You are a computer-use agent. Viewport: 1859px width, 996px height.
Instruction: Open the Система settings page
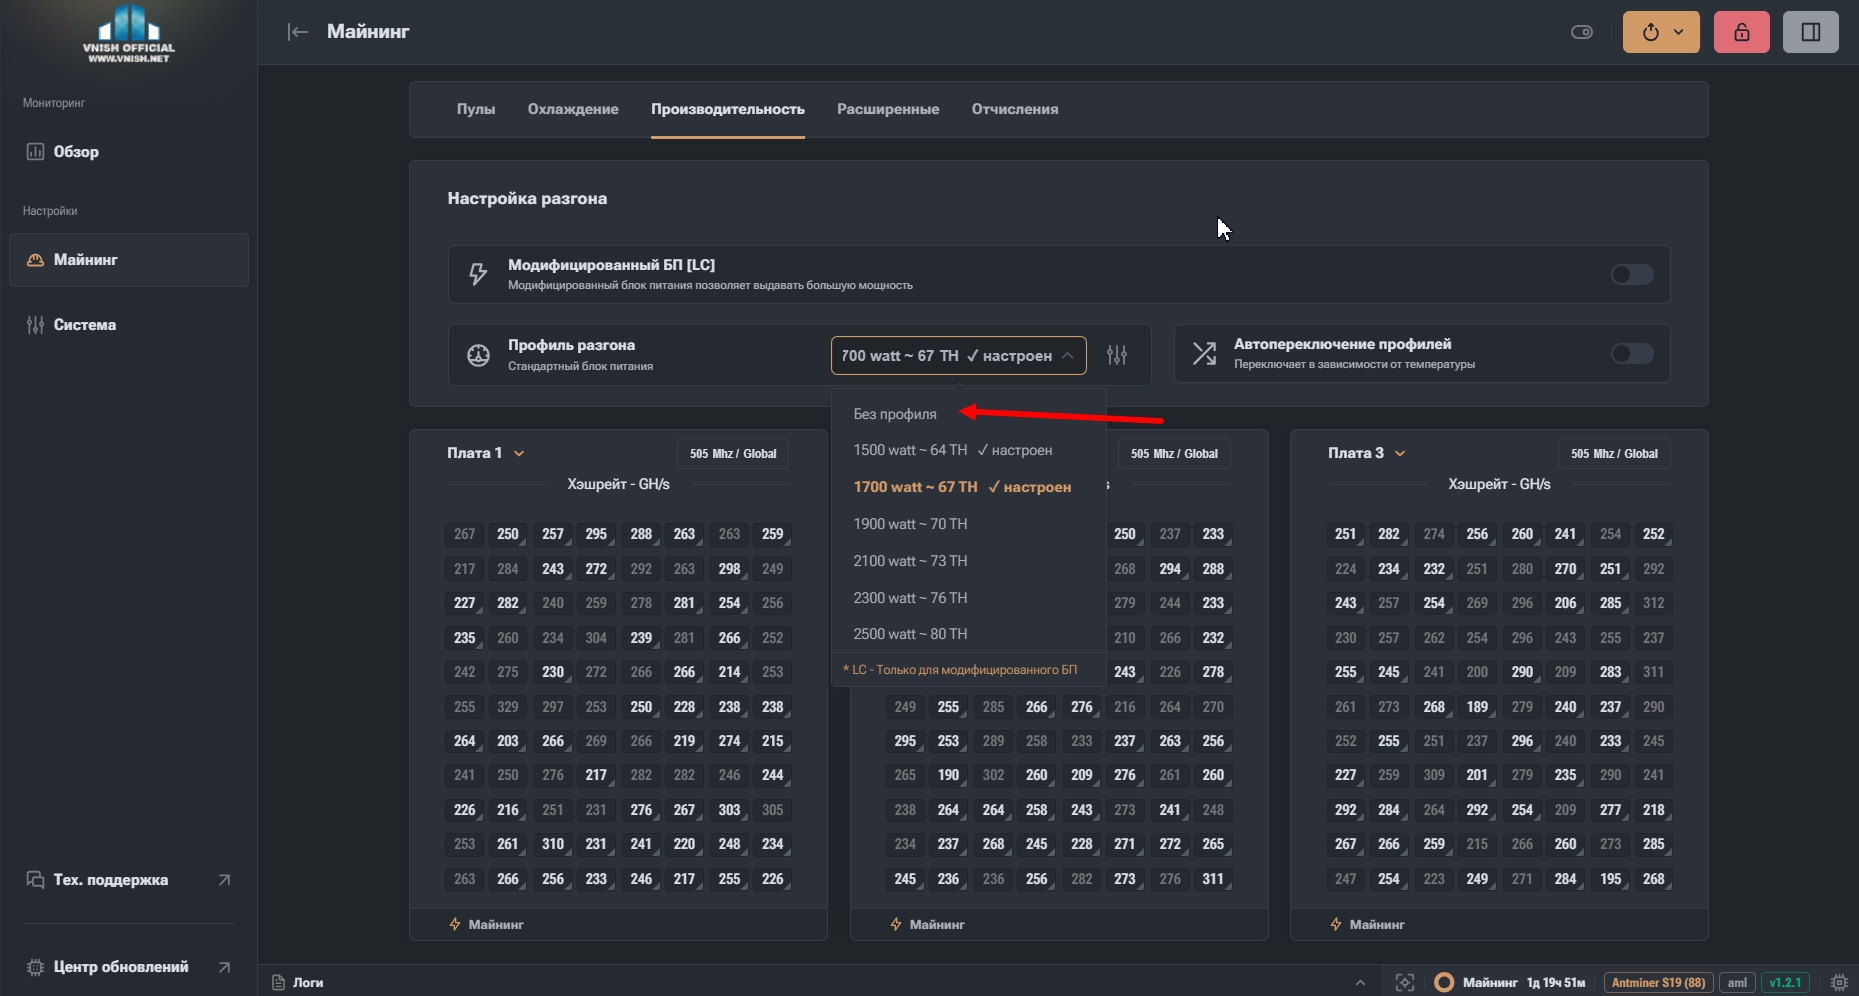[x=128, y=325]
